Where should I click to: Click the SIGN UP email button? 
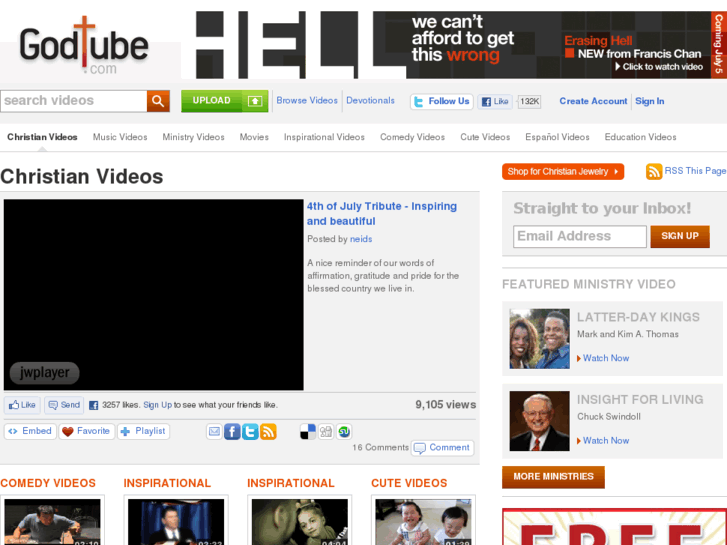point(680,237)
